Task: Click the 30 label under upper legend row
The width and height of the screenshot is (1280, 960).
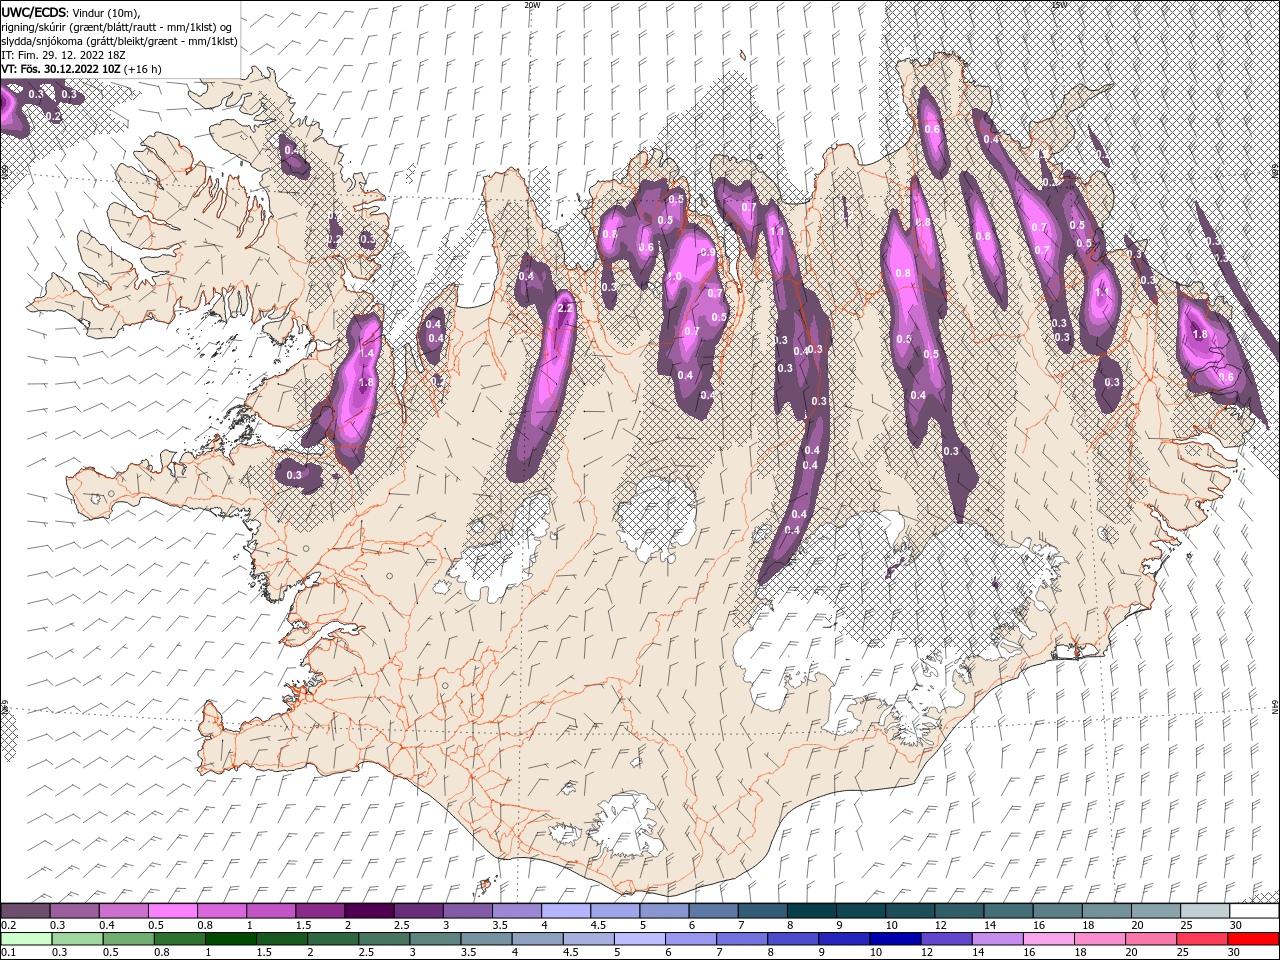Action: point(1236,925)
